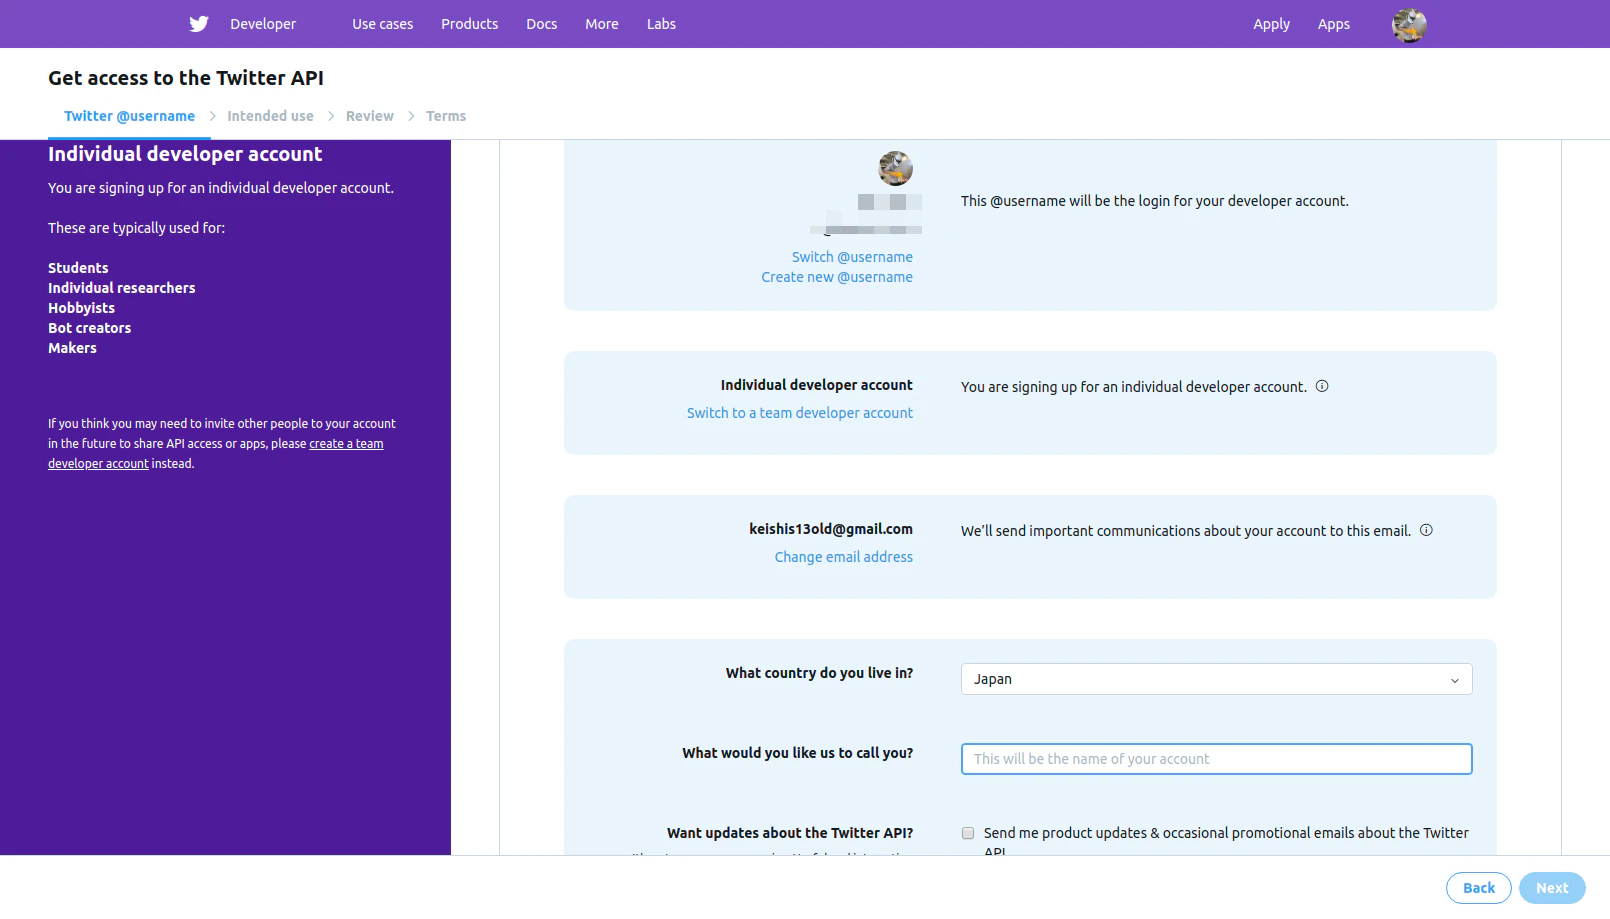Viewport: 1610px width, 919px height.
Task: Click the Create new @username link
Action: click(837, 277)
